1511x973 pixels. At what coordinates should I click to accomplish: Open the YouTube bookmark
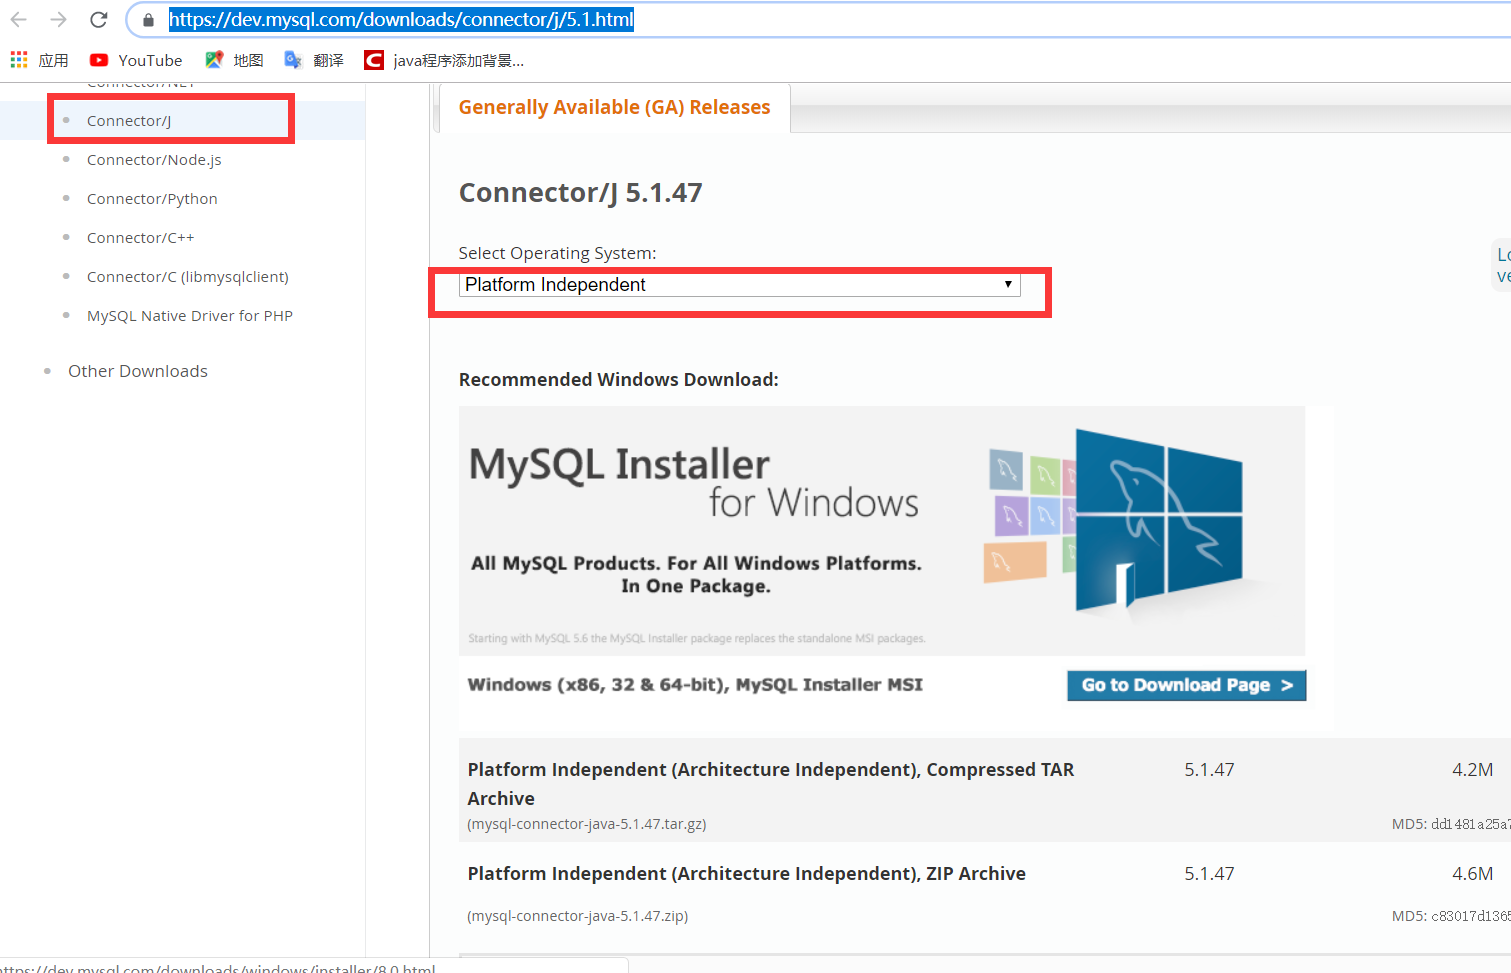[136, 60]
